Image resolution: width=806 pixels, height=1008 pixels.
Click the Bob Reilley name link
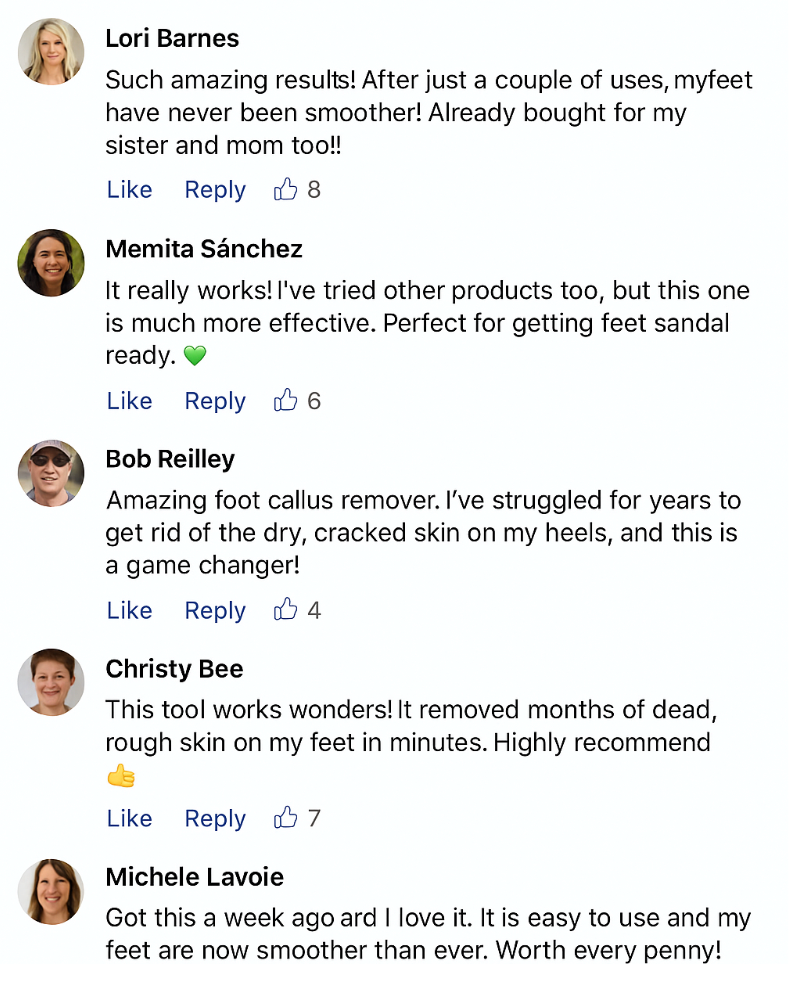[x=170, y=459]
